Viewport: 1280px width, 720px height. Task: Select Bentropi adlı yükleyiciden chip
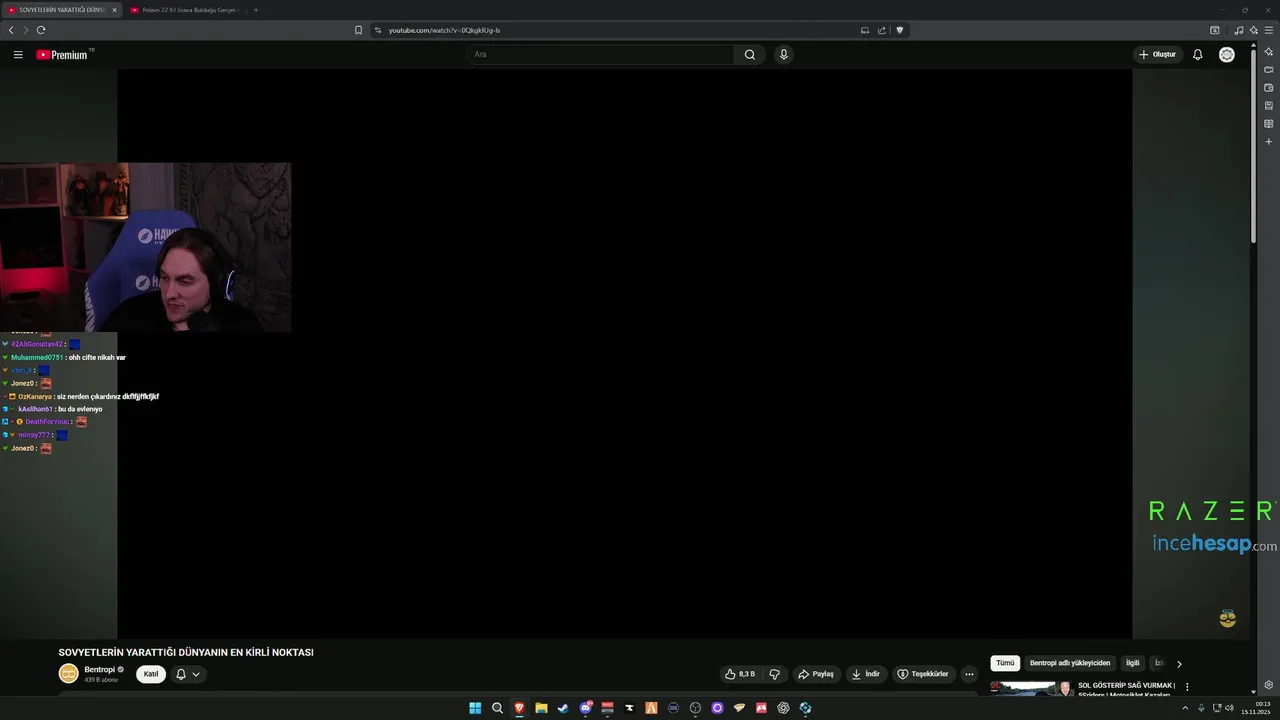coord(1070,663)
